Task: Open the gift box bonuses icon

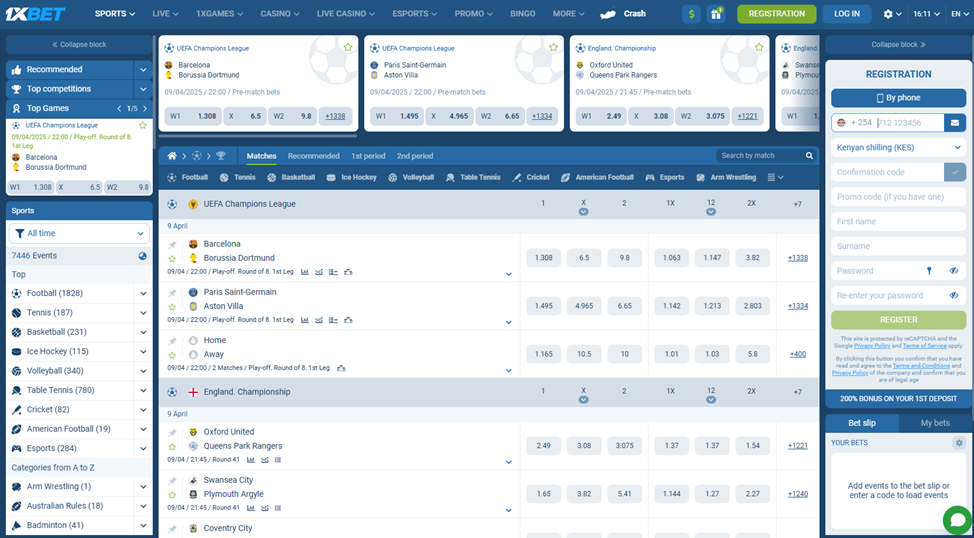Action: (x=716, y=14)
